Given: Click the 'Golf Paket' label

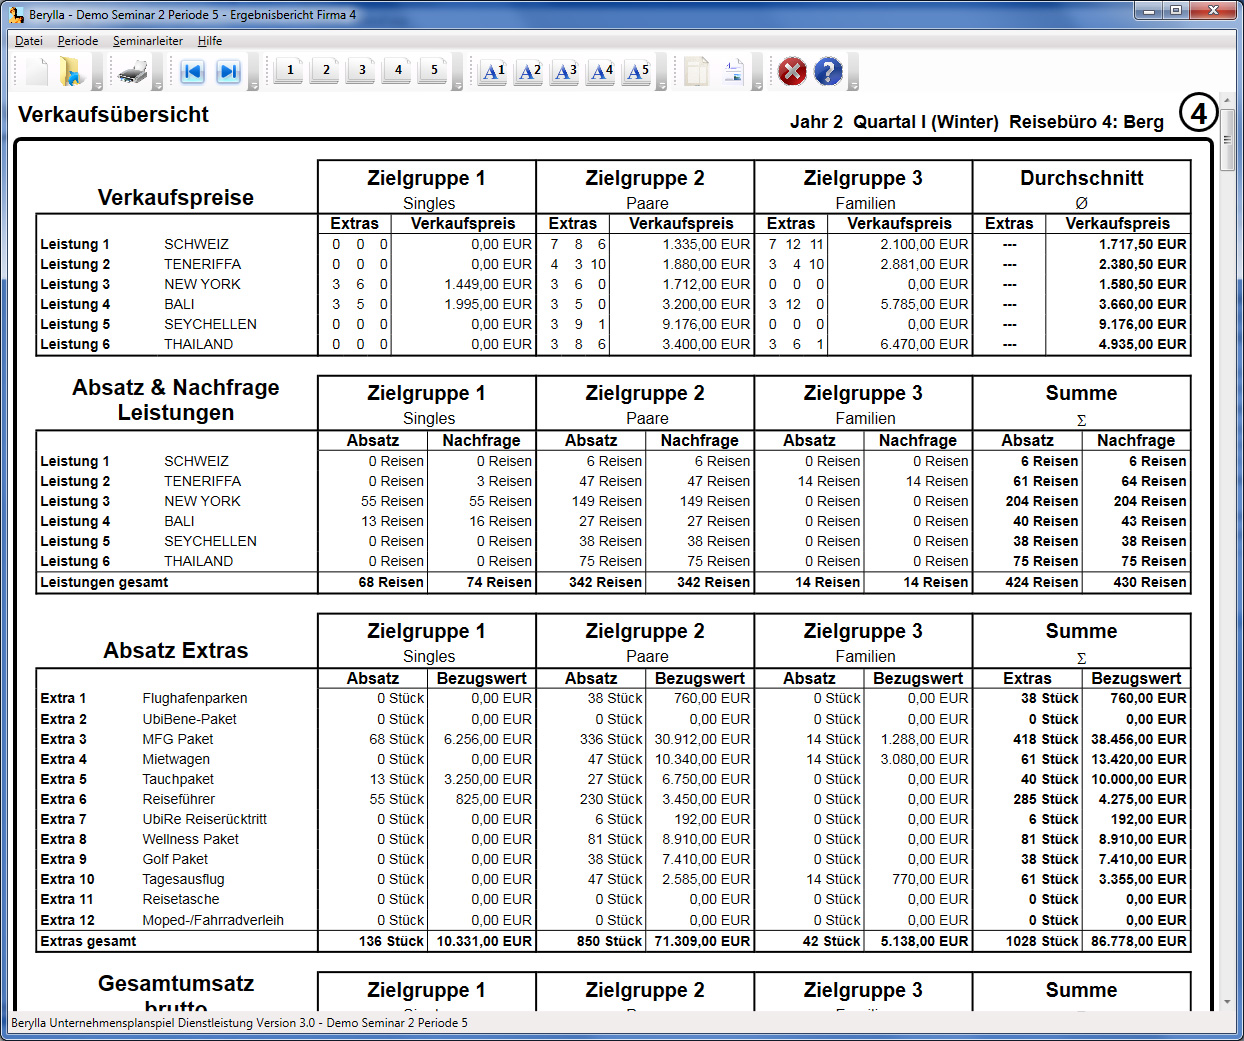Looking at the screenshot, I should pyautogui.click(x=175, y=859).
